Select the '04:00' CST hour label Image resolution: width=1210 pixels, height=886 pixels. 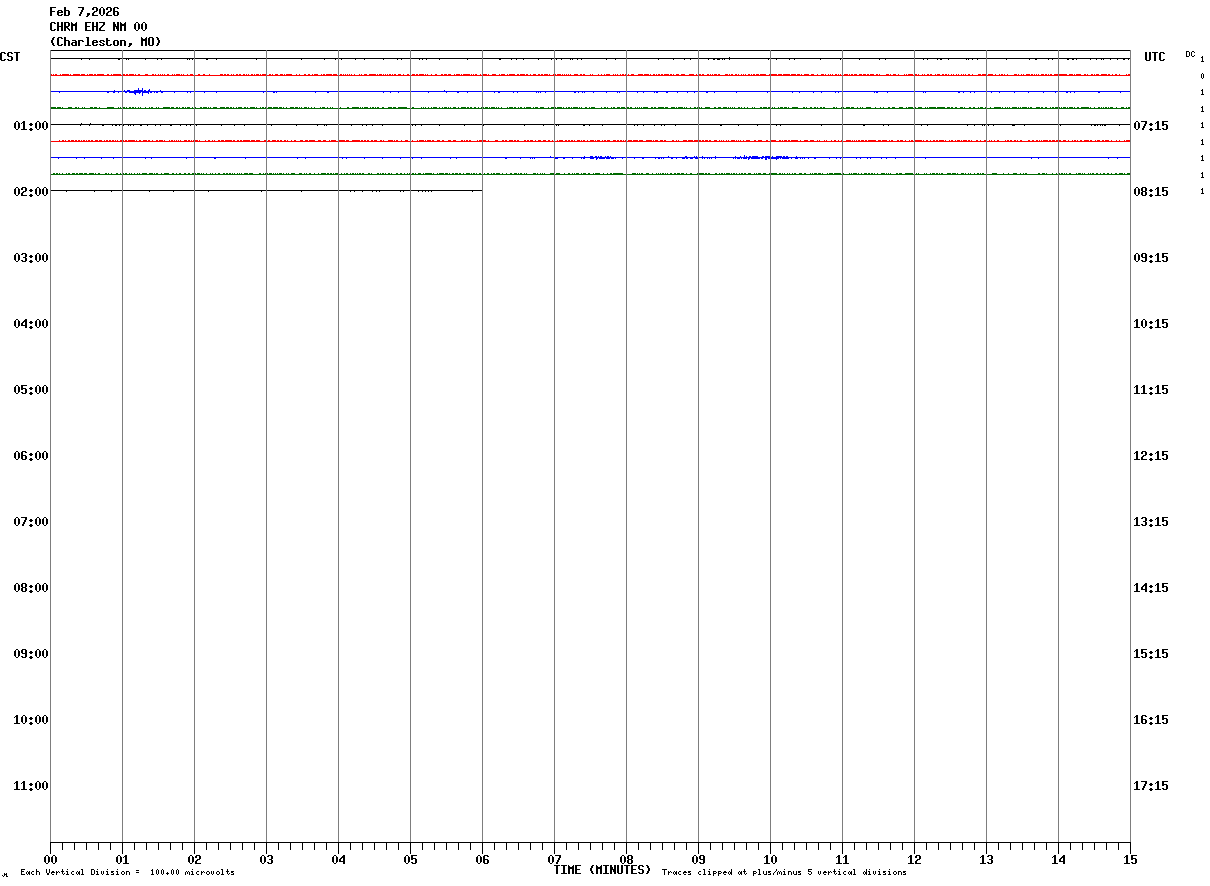[x=31, y=323]
